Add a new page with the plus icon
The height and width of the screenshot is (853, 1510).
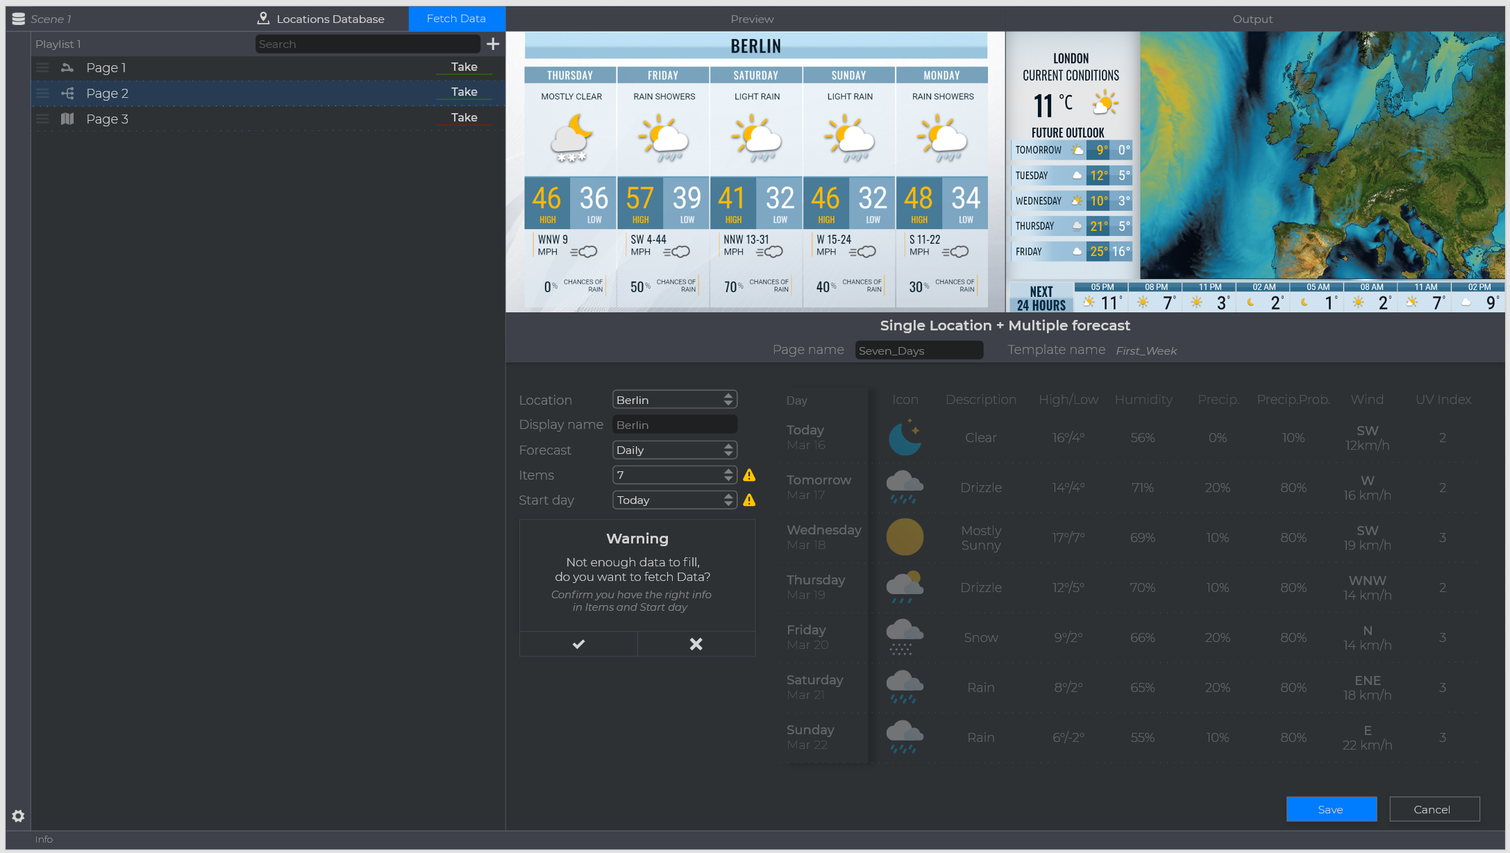[492, 43]
